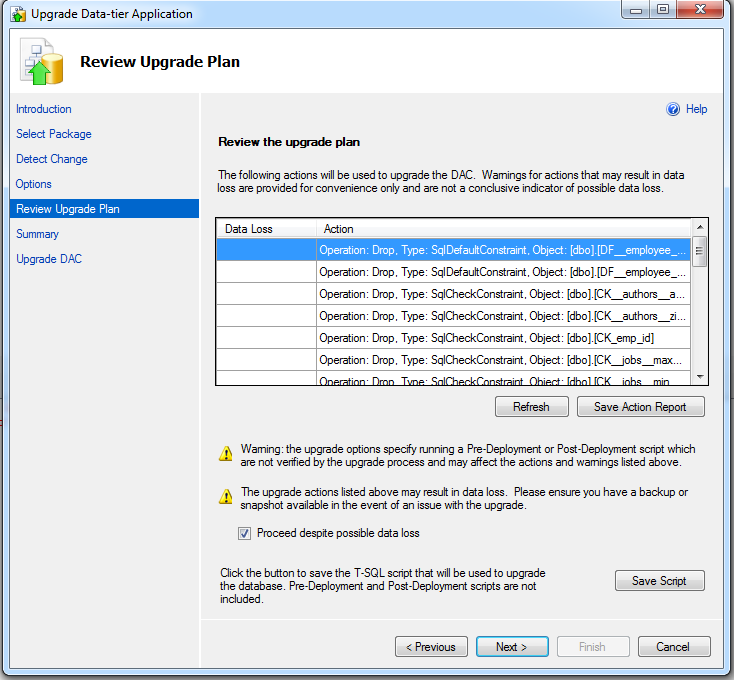Screen dimensions: 734x680
Task: Go to the Introduction step
Action: click(x=44, y=109)
